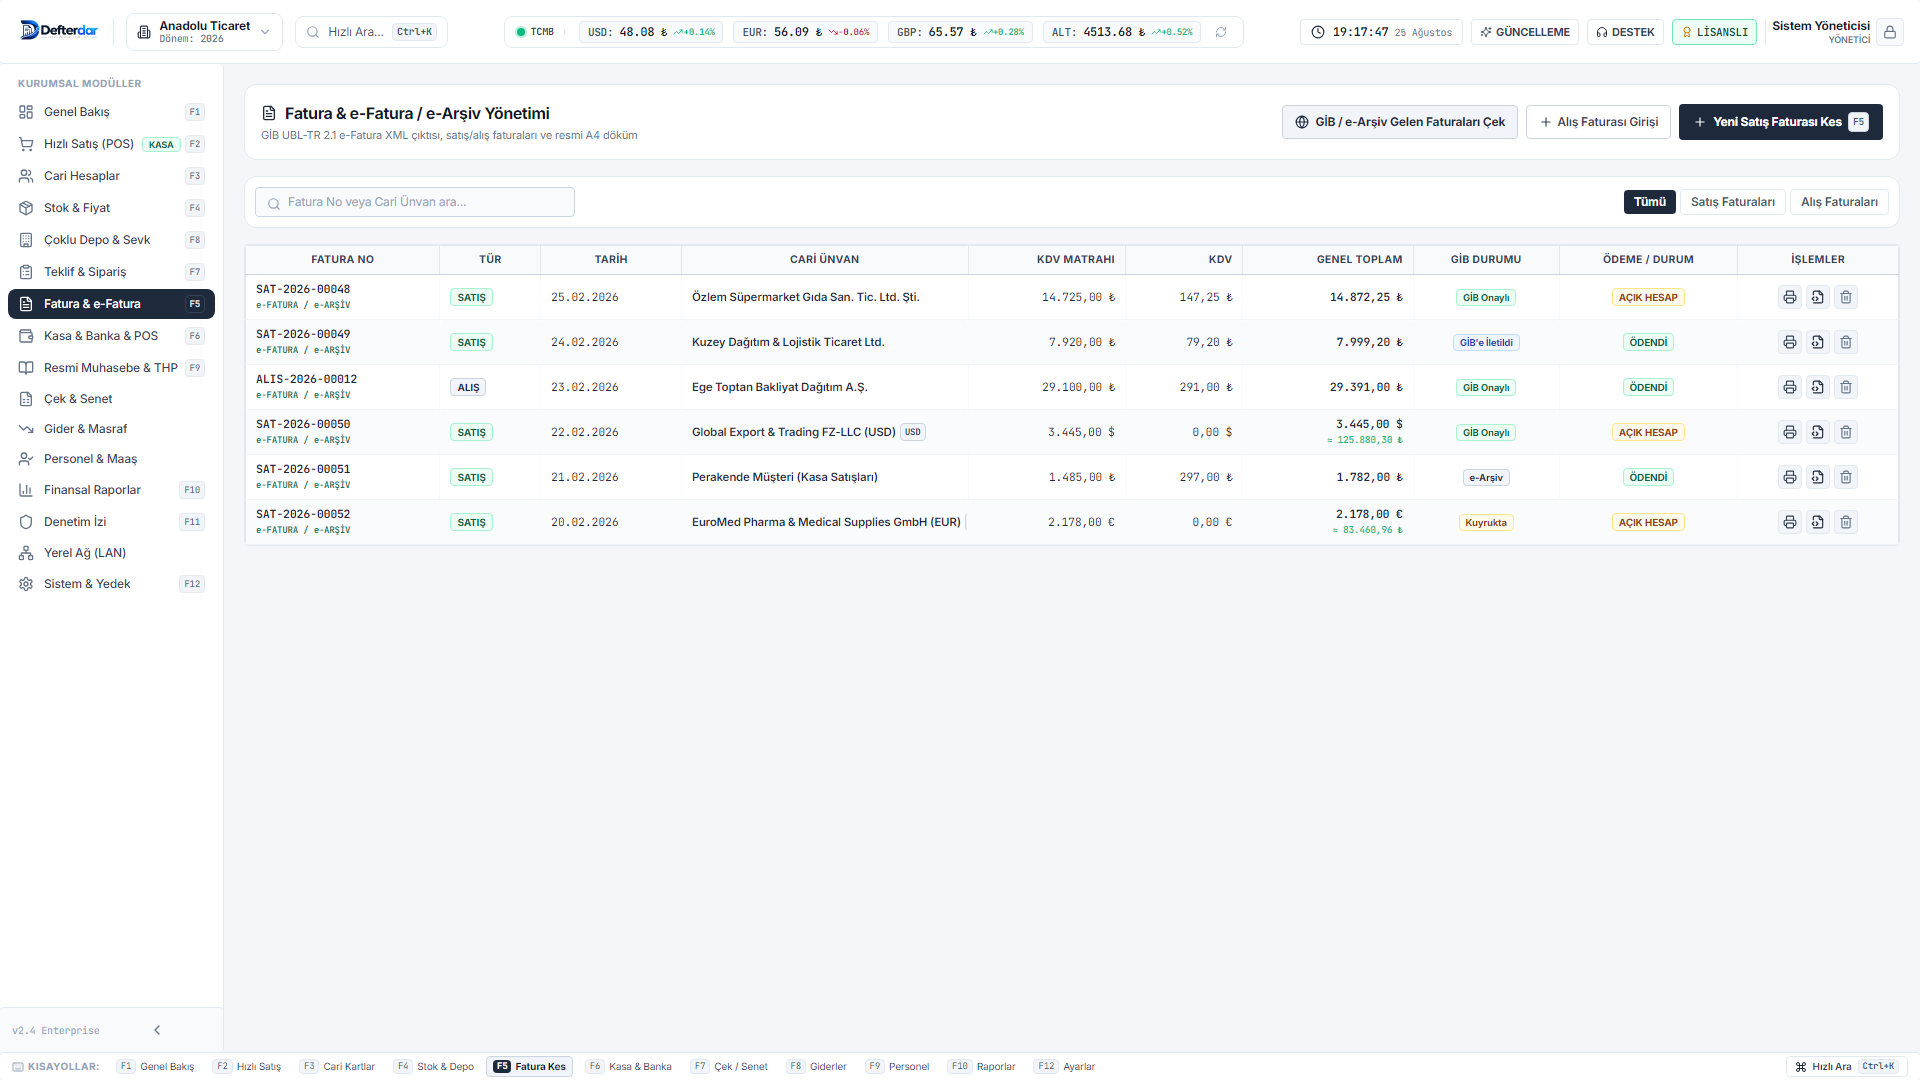
Task: Print invoice SAT-2026-00050
Action: pyautogui.click(x=1789, y=432)
